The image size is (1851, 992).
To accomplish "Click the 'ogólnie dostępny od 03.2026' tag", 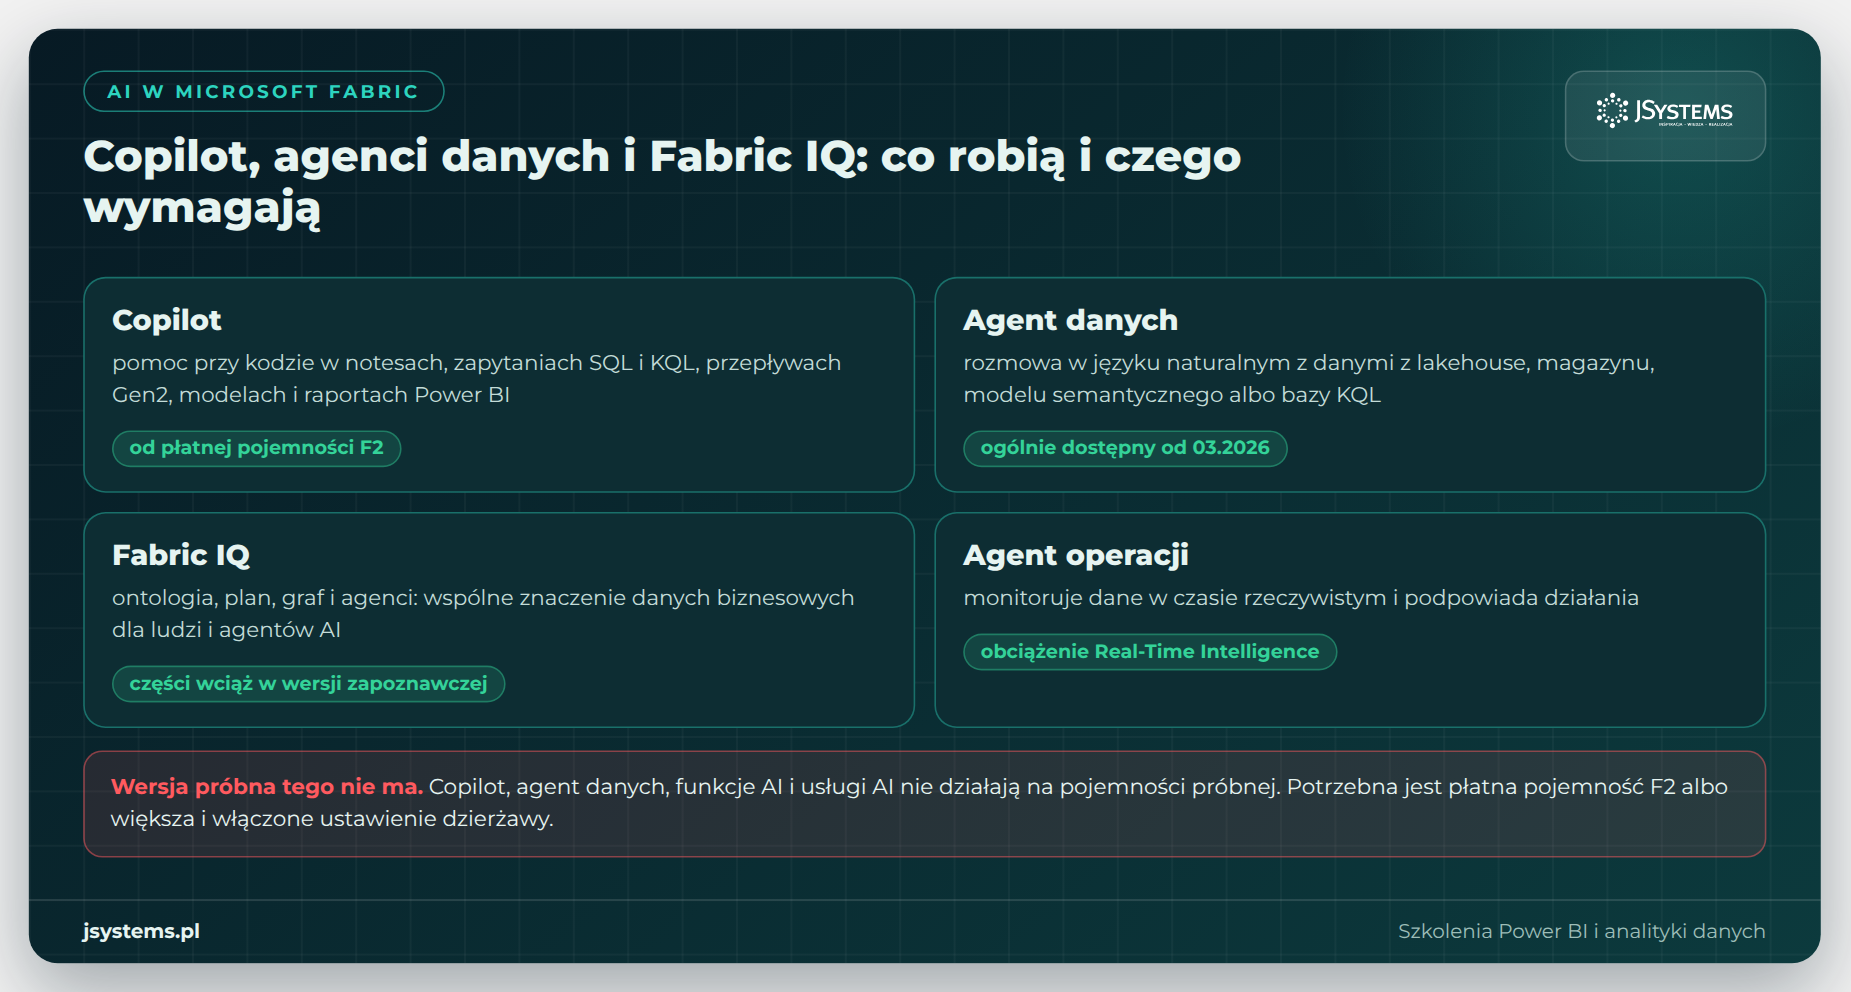I will click(1125, 448).
